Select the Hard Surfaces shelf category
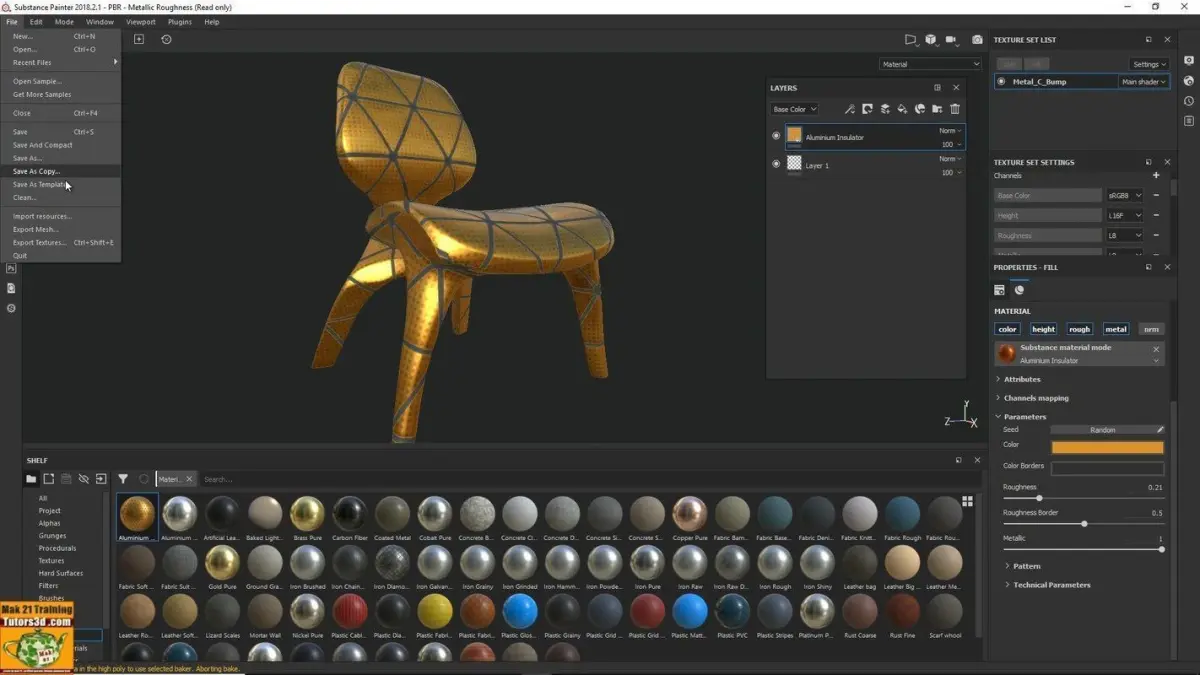 click(x=61, y=573)
